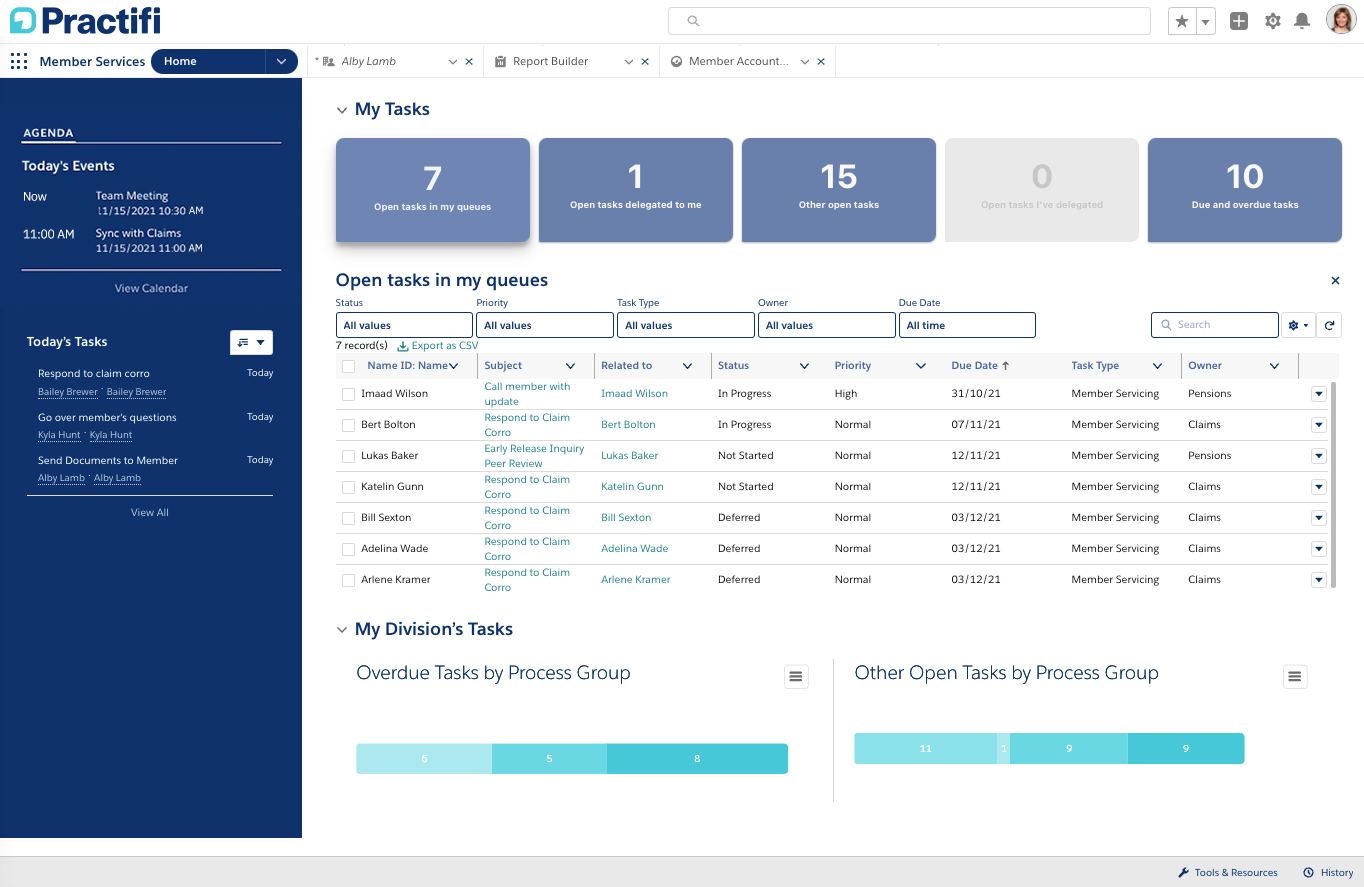Open the Overdue Tasks chart menu icon
Screen dimensions: 1364x887
click(x=796, y=676)
